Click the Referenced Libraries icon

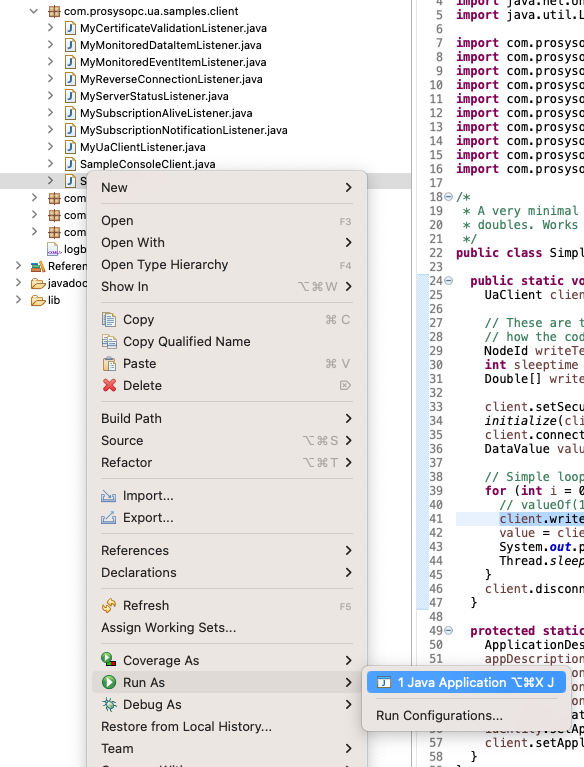click(x=38, y=267)
